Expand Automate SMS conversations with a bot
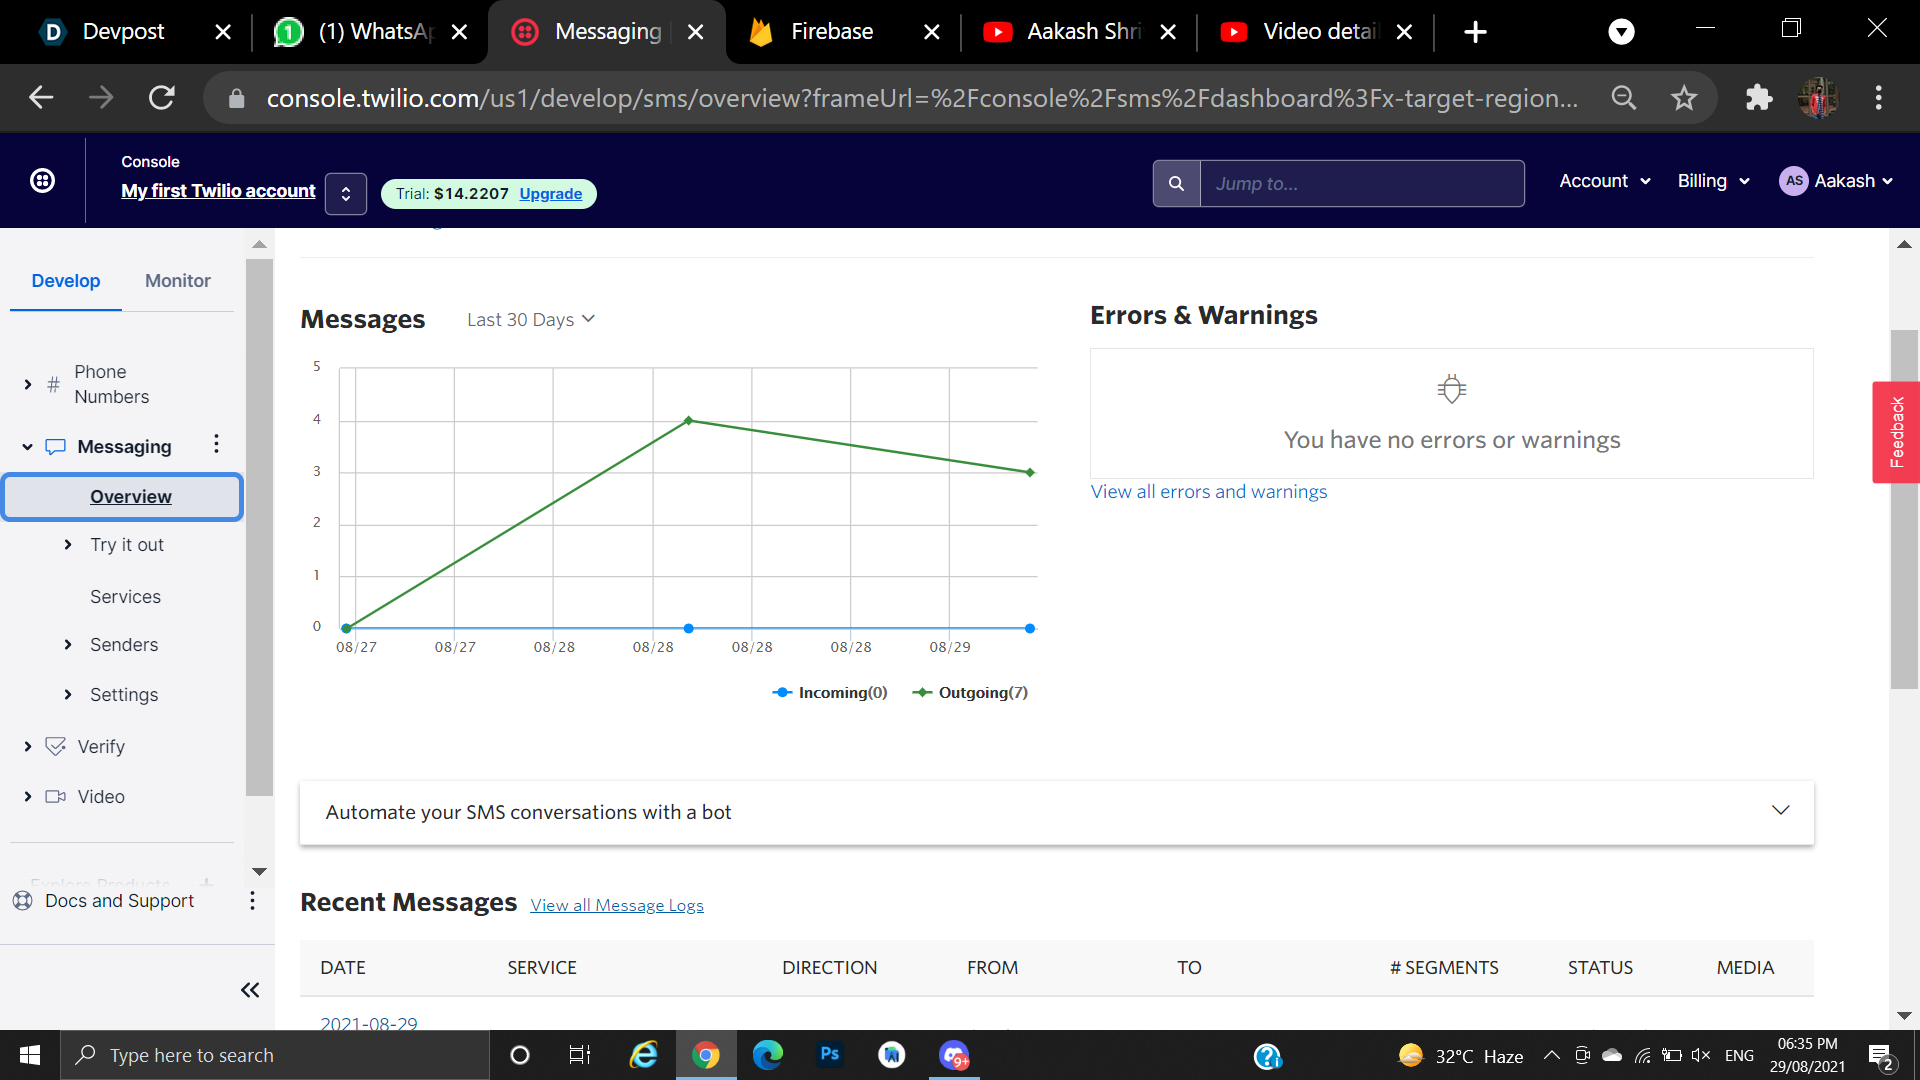Image resolution: width=1920 pixels, height=1080 pixels. [x=1780, y=811]
